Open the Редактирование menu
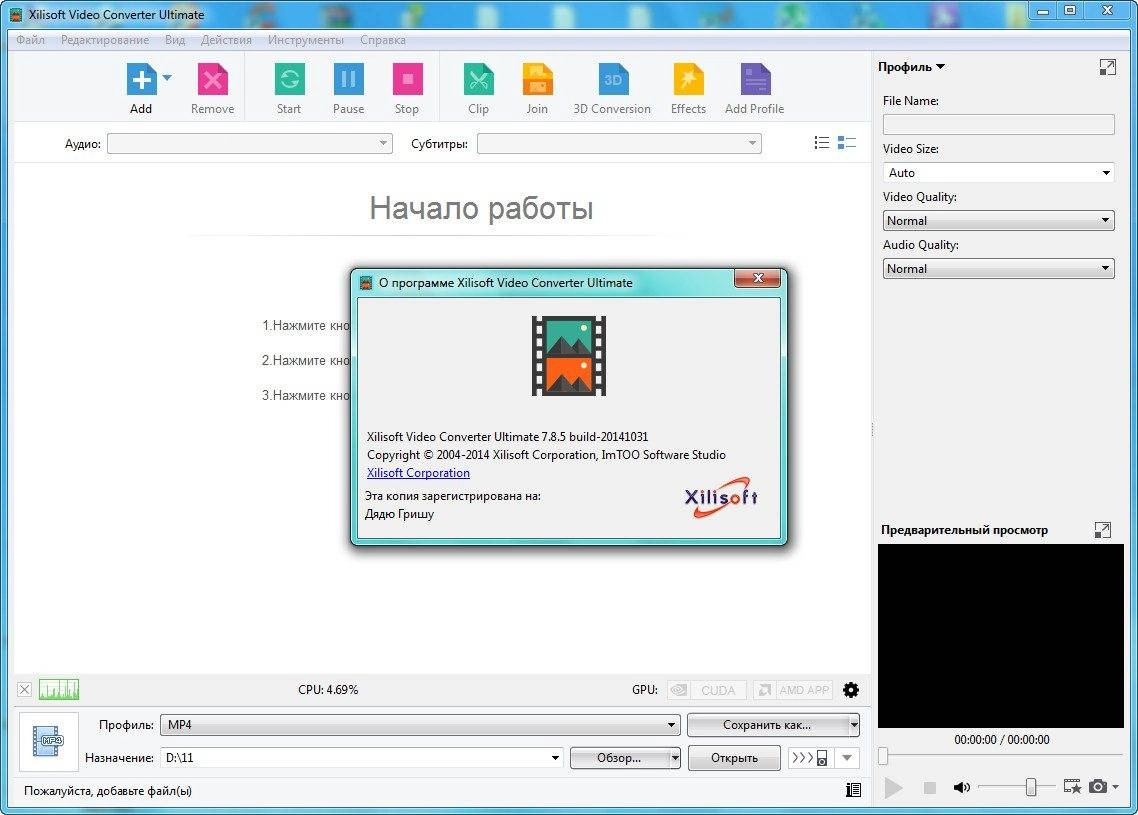1138x815 pixels. [x=105, y=40]
